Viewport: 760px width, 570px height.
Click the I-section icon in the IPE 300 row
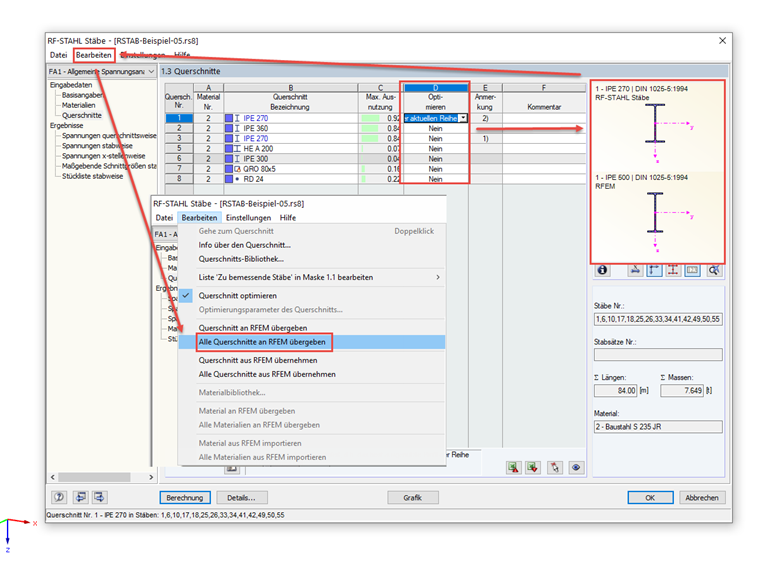(x=238, y=159)
